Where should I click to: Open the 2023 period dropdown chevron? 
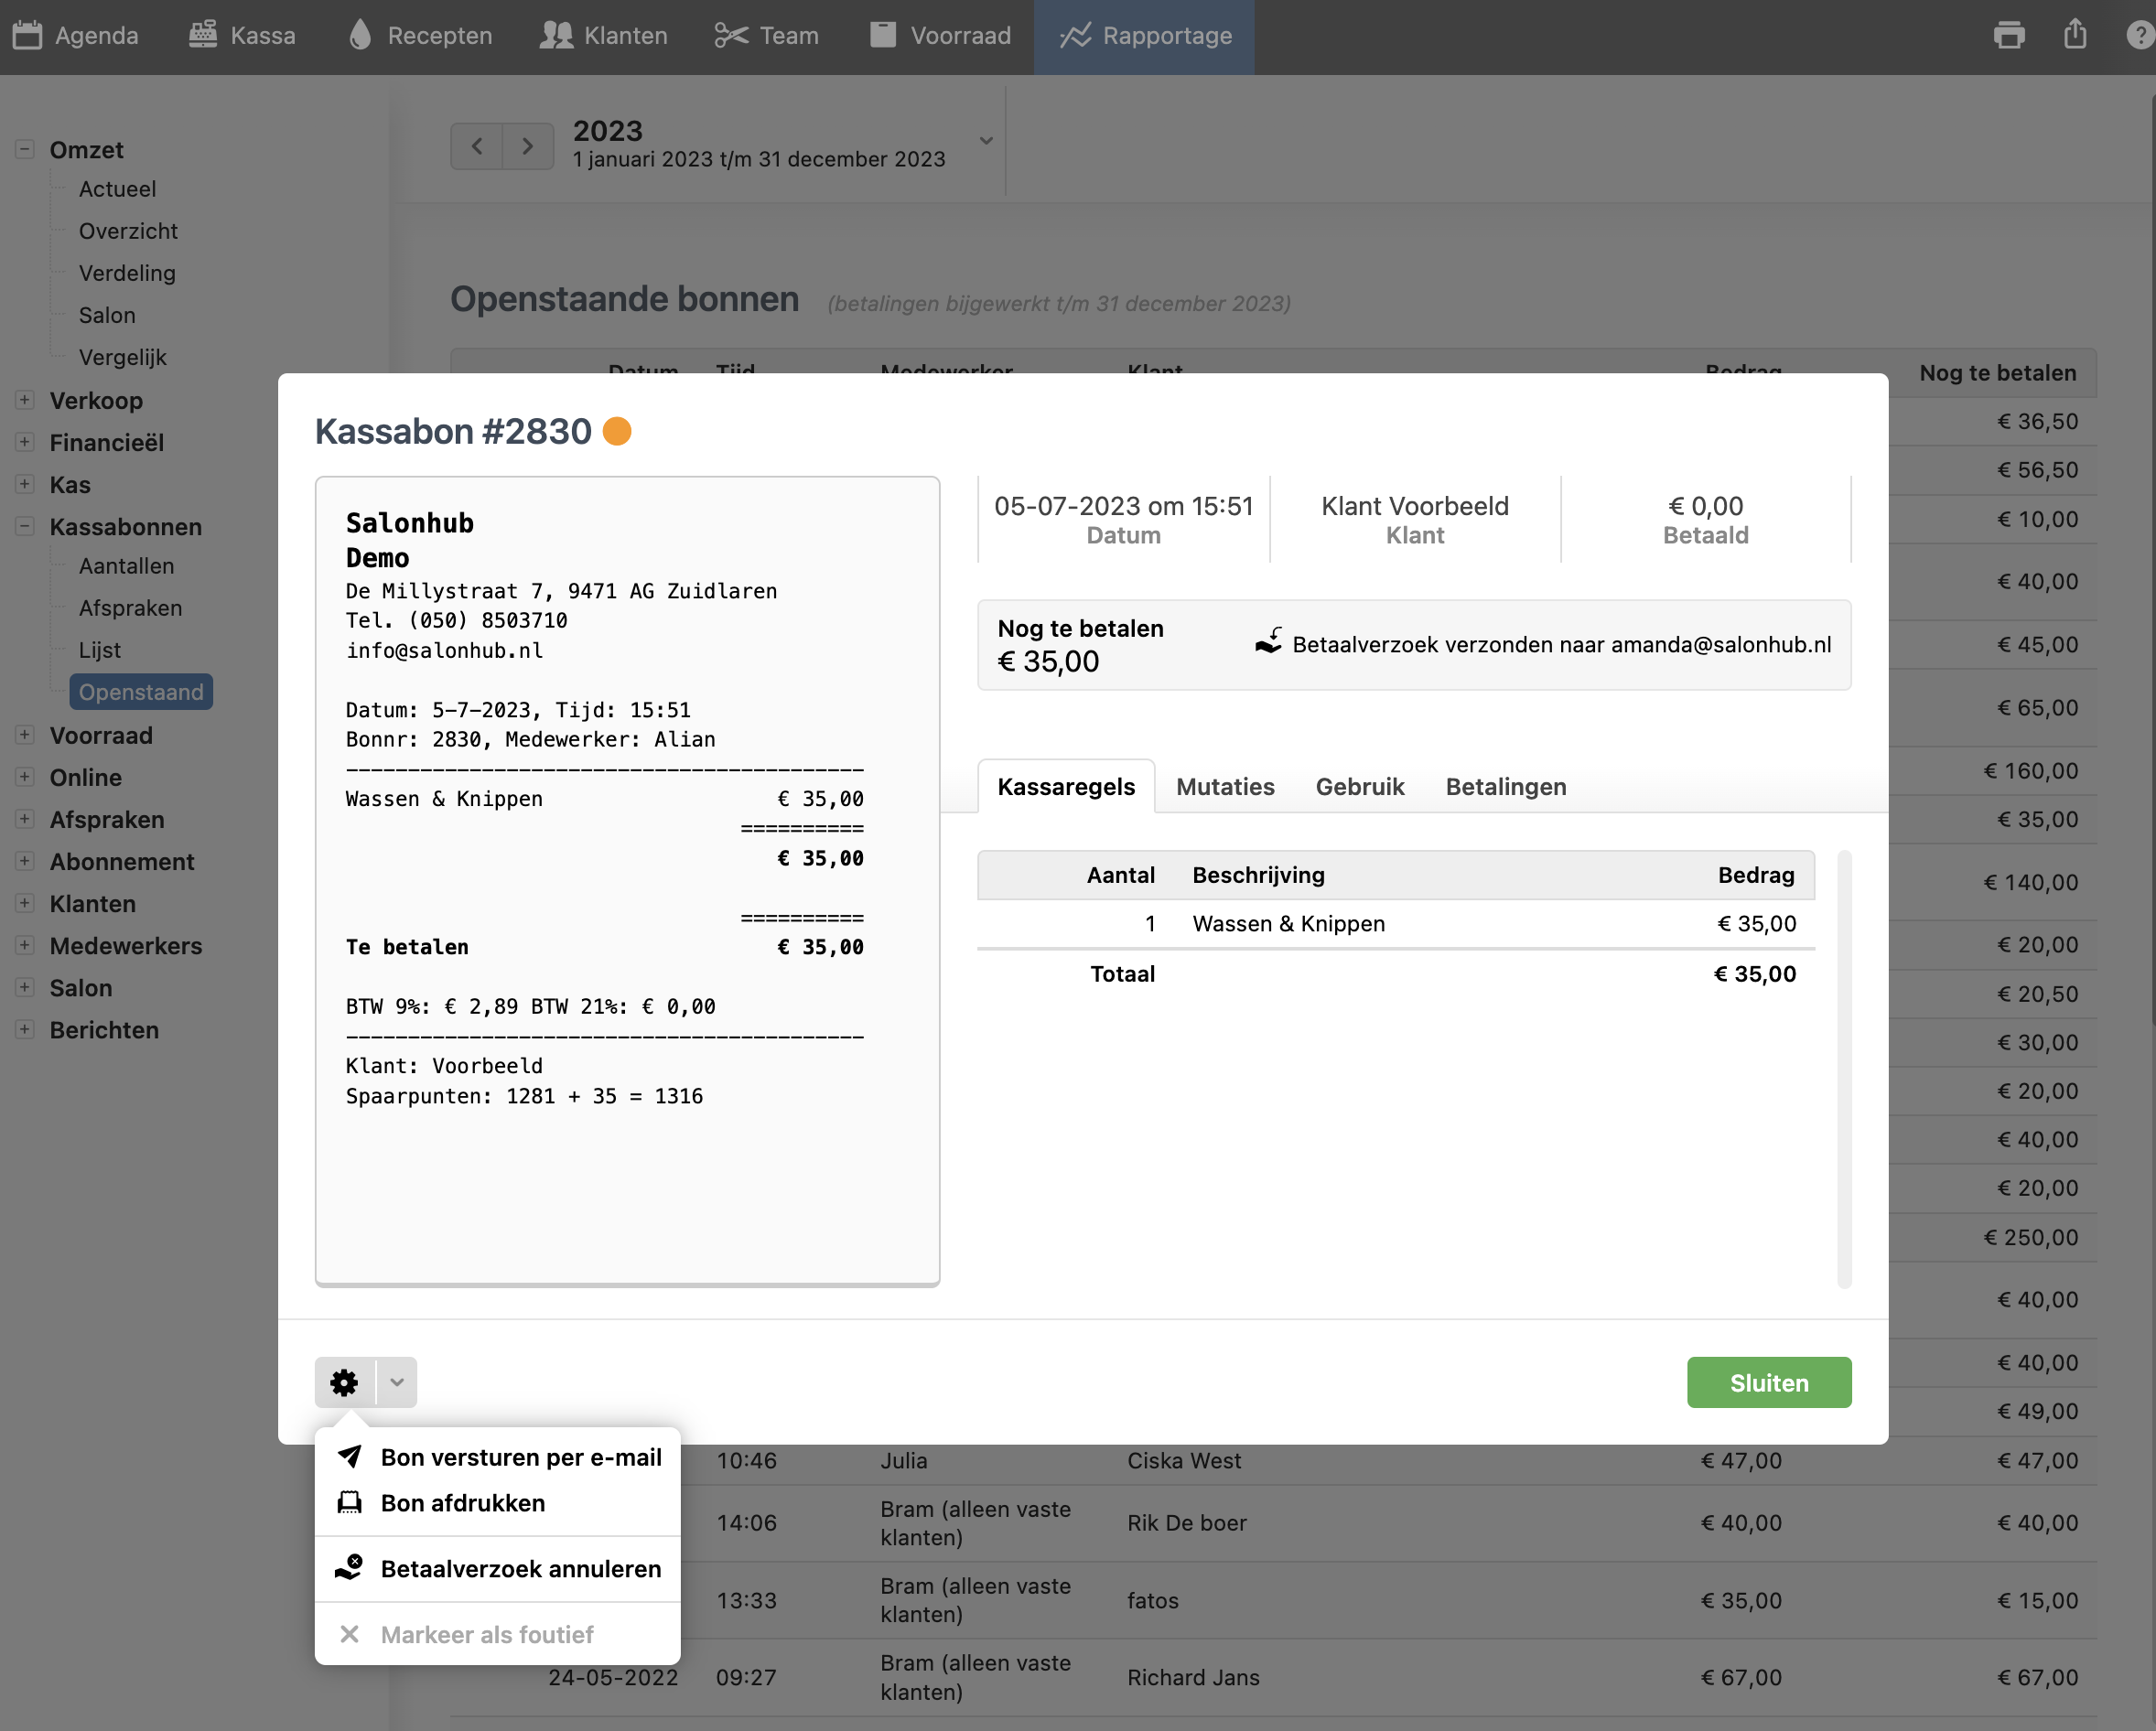[x=986, y=141]
